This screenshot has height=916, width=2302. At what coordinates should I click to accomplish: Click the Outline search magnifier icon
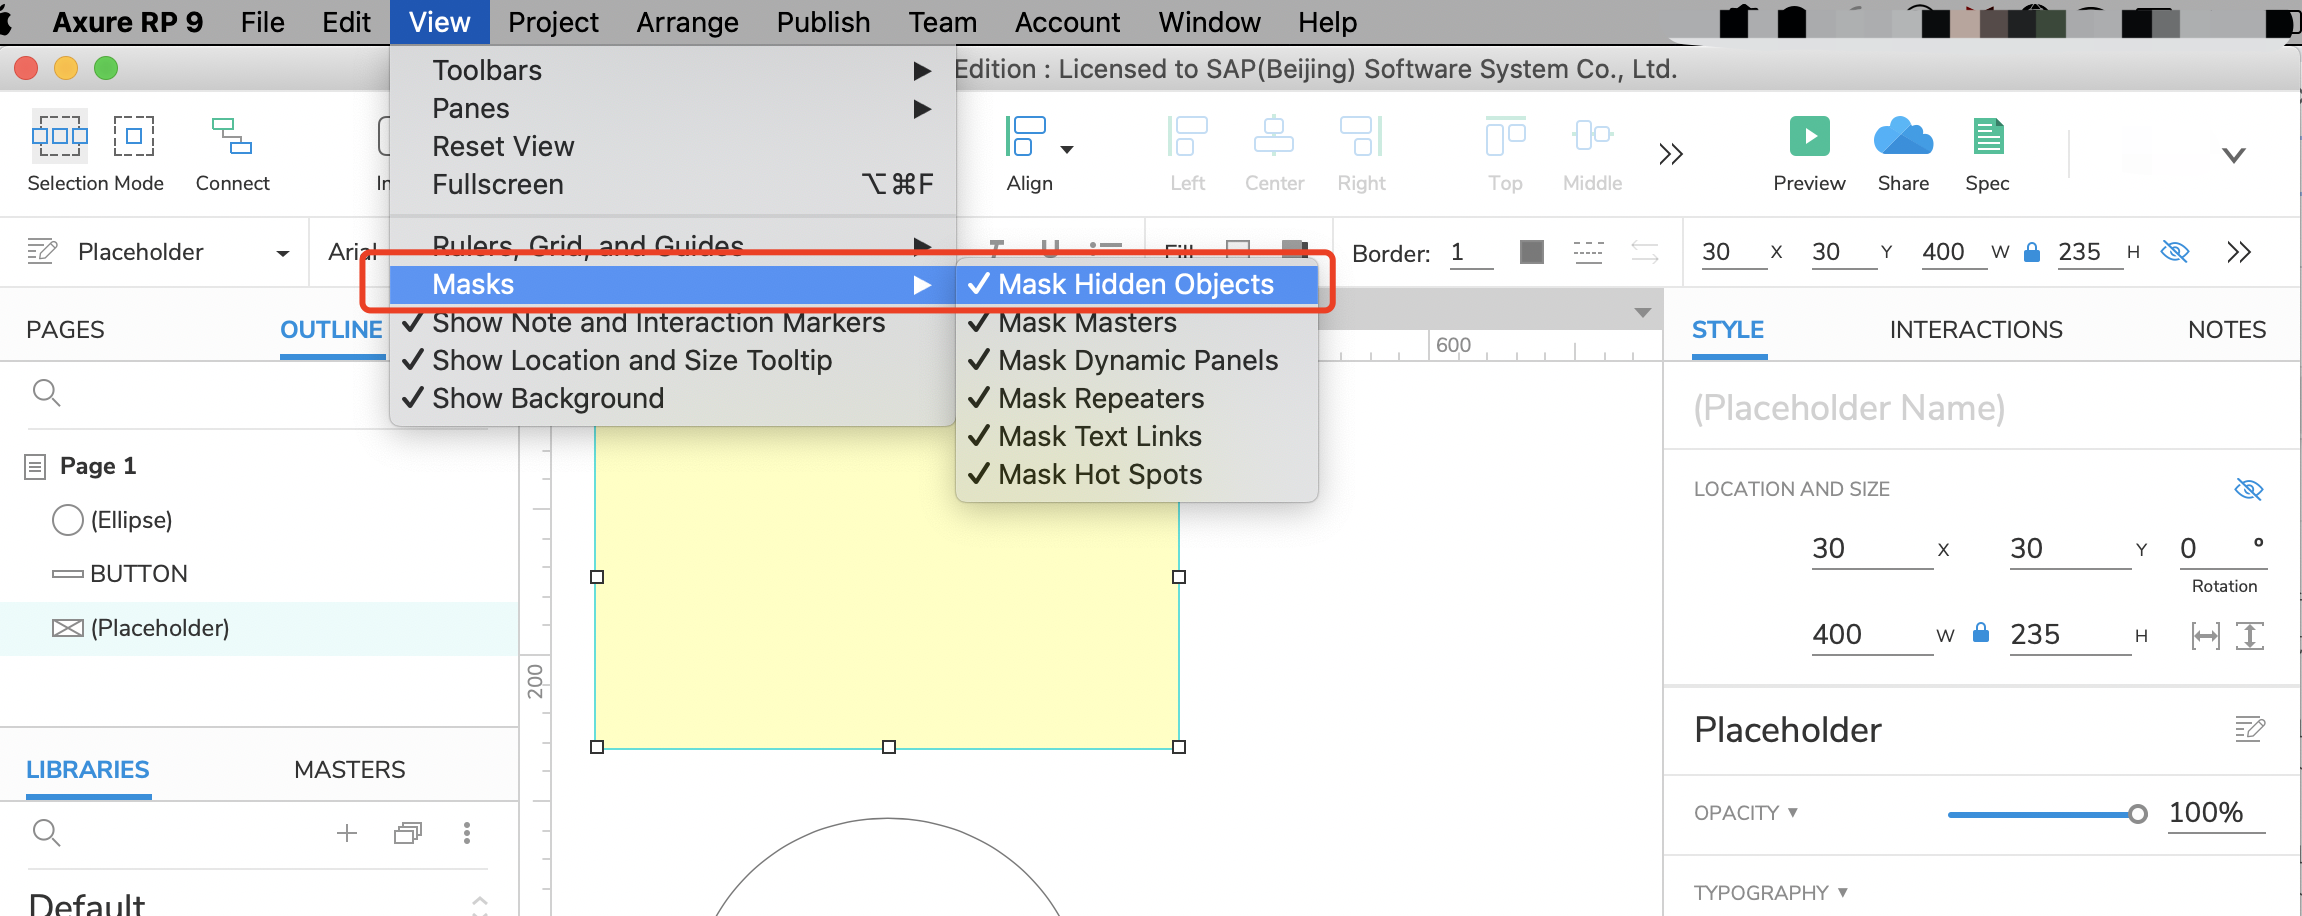[x=46, y=393]
